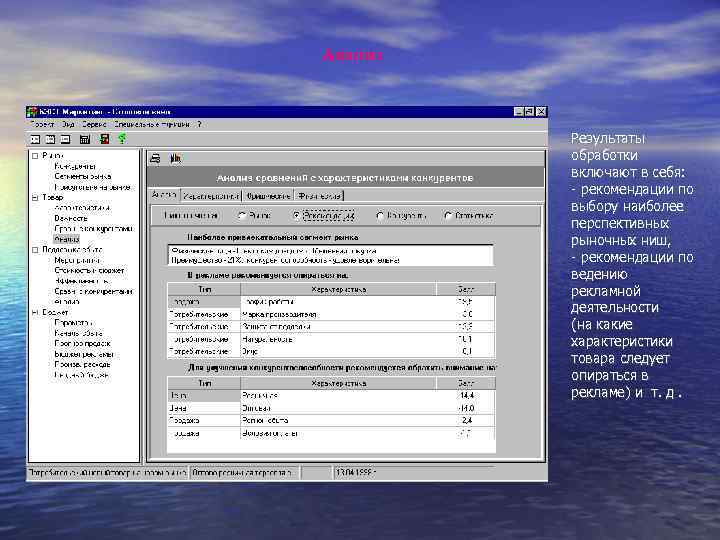Click the red diskette icon in toolbar
This screenshot has height=540, width=720.
point(104,138)
